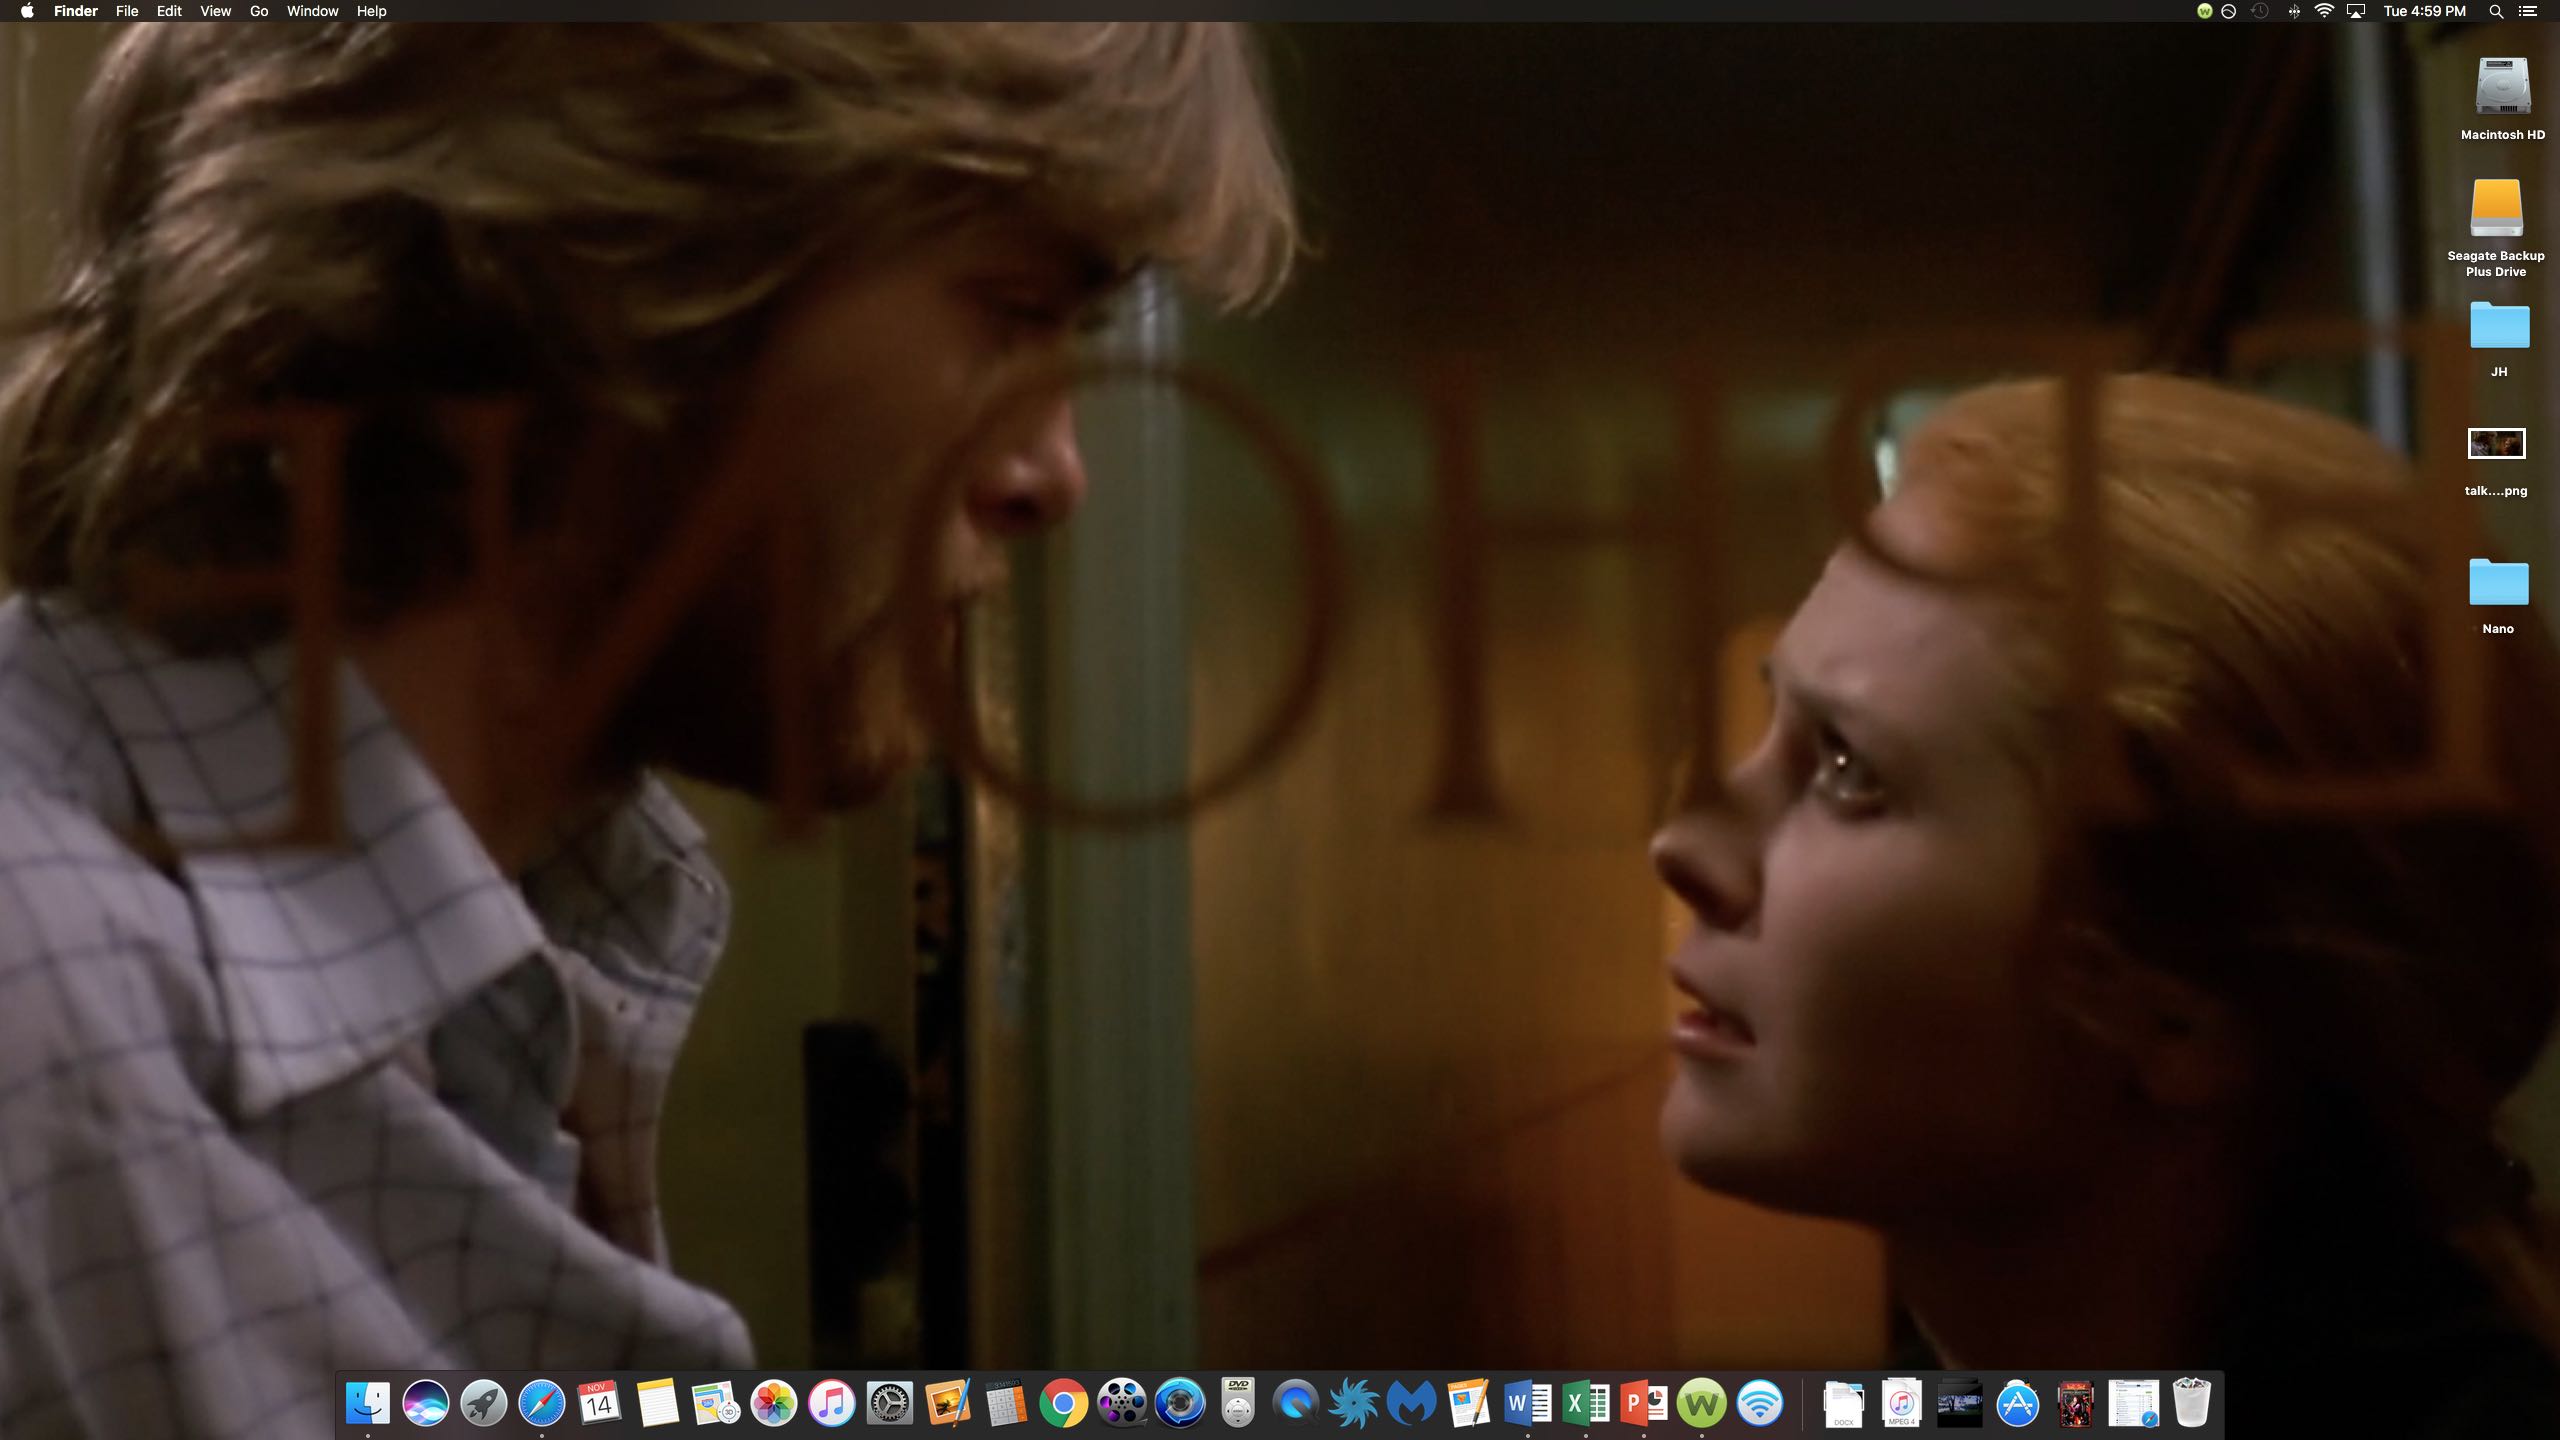Screen dimensions: 2560x1440
Task: Open Microsoft Word
Action: [1528, 1403]
